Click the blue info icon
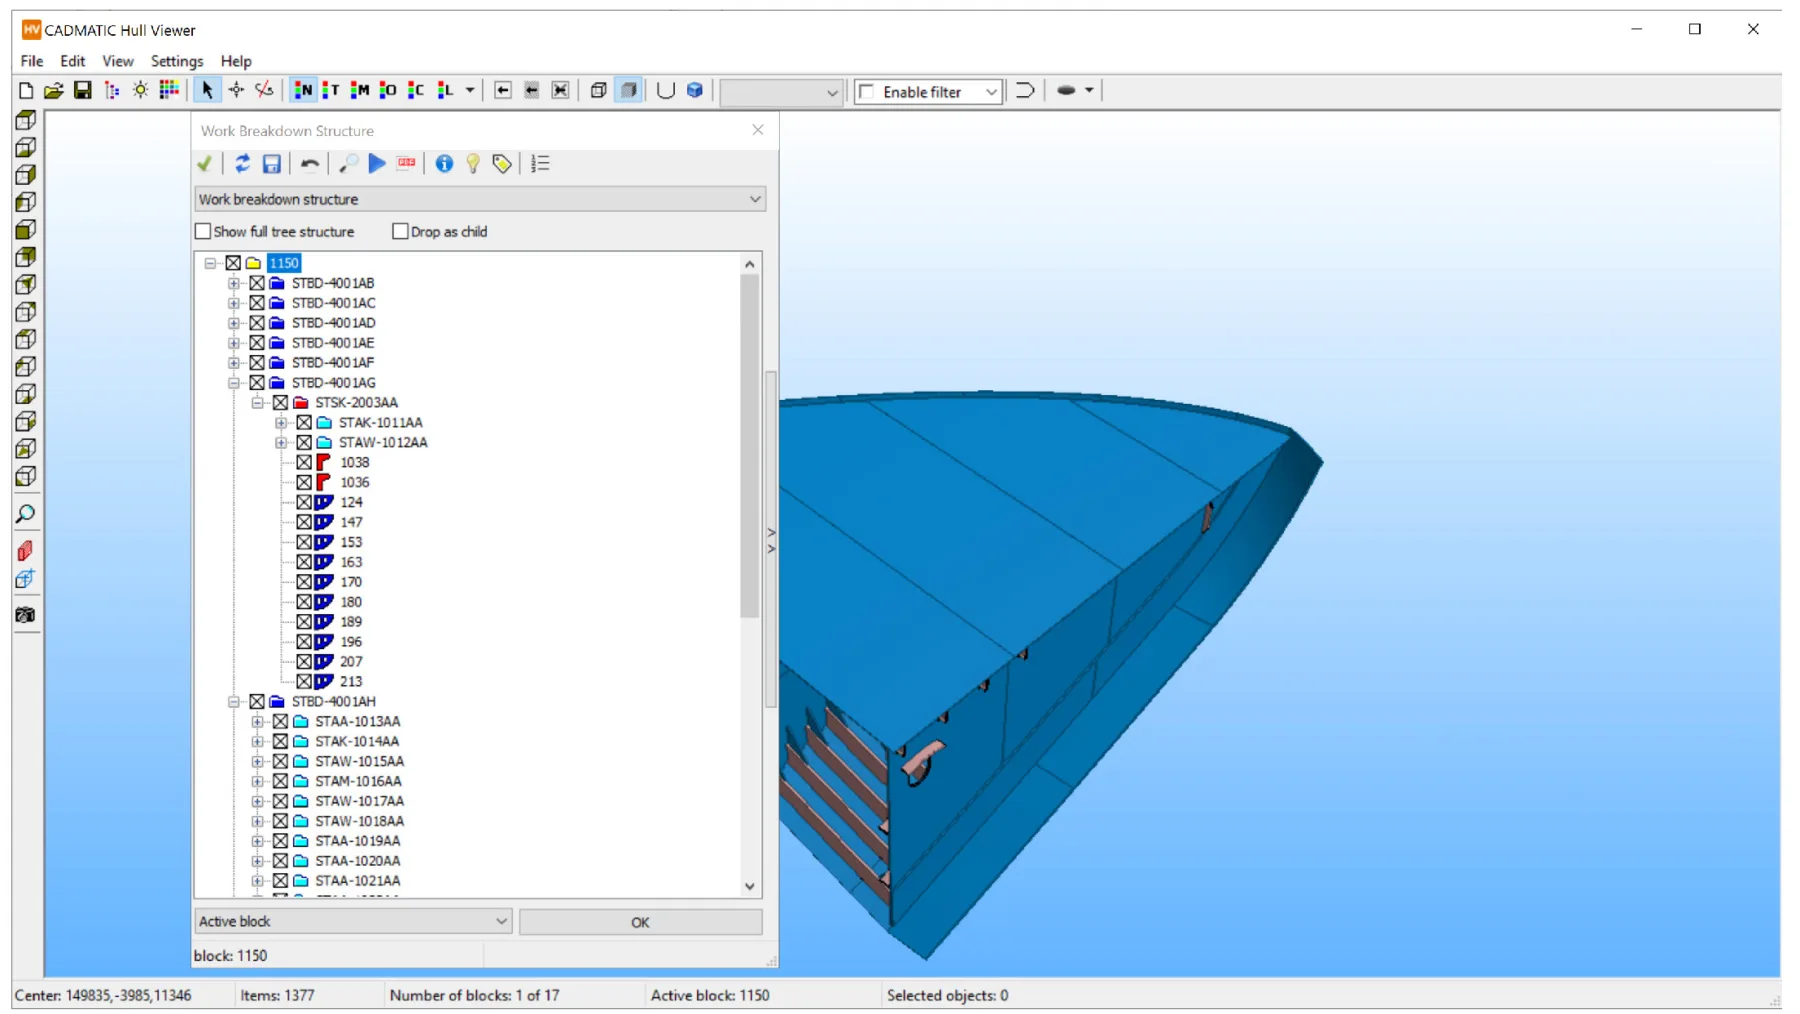 pyautogui.click(x=444, y=164)
